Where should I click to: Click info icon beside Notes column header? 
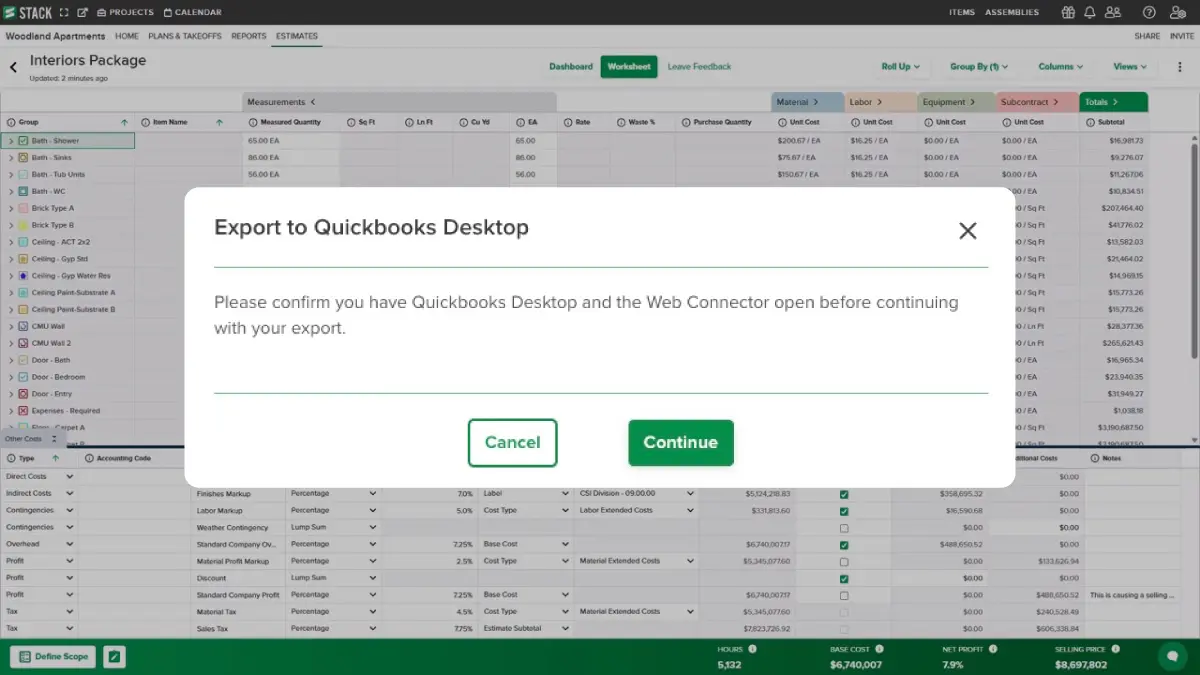[x=1095, y=458]
